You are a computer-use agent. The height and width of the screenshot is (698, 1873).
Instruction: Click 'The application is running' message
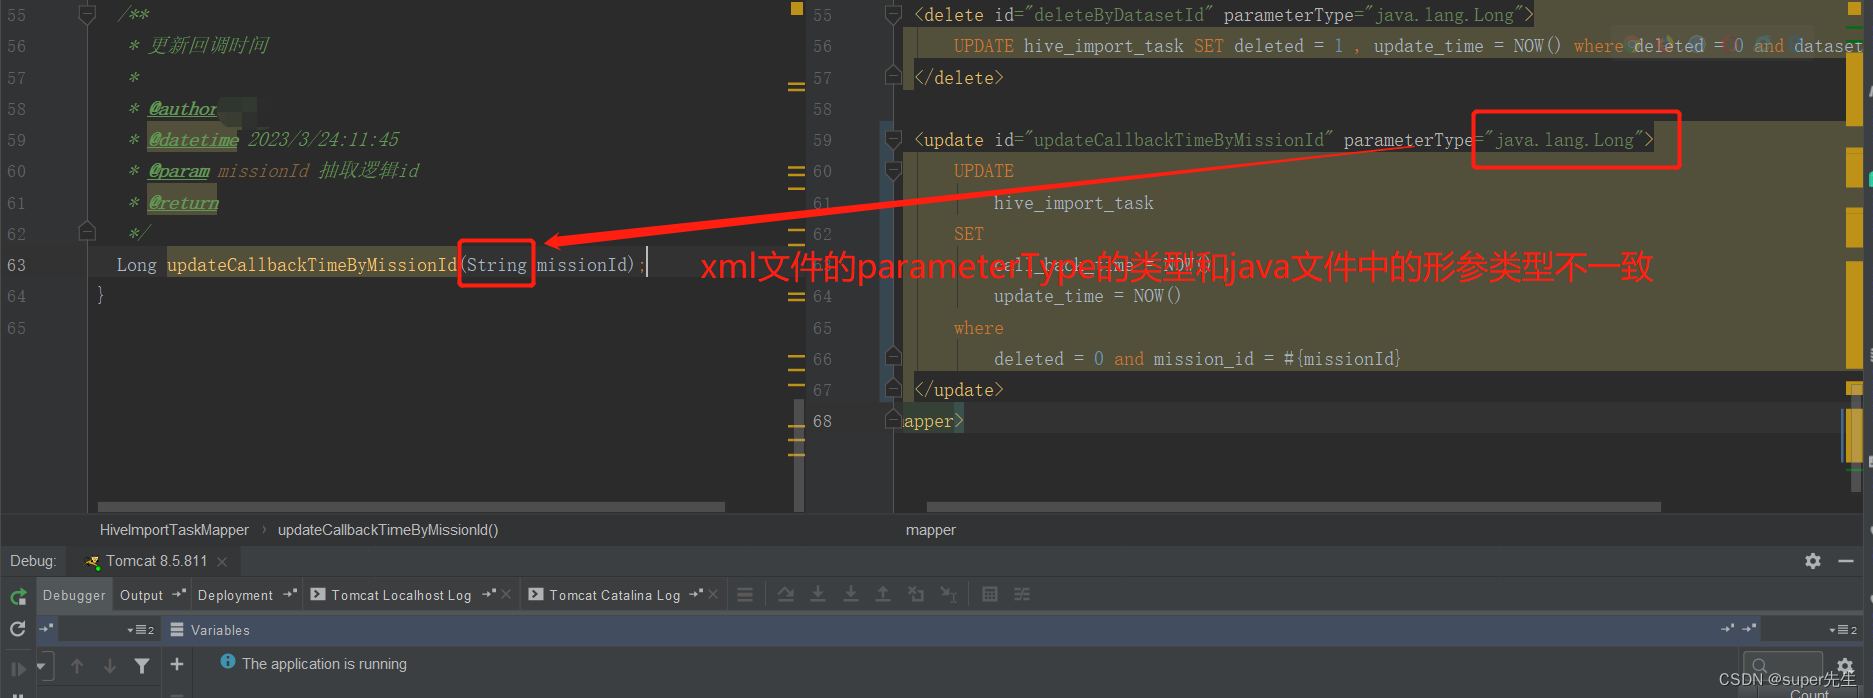tap(324, 664)
